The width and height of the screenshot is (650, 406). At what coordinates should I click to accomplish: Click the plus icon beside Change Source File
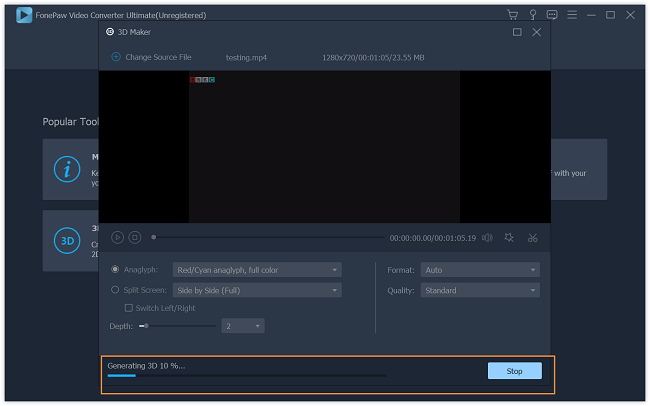116,57
